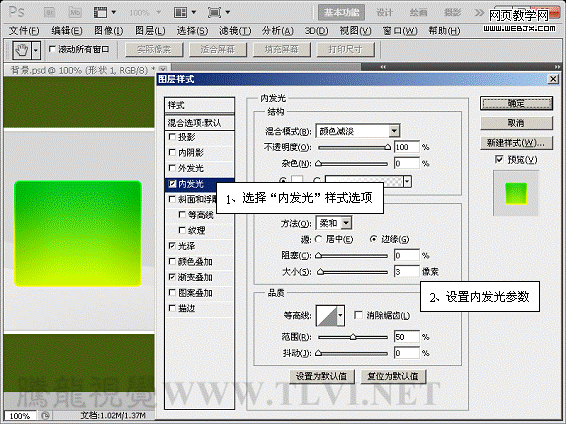Switch to the 设计 workspace

(x=384, y=13)
